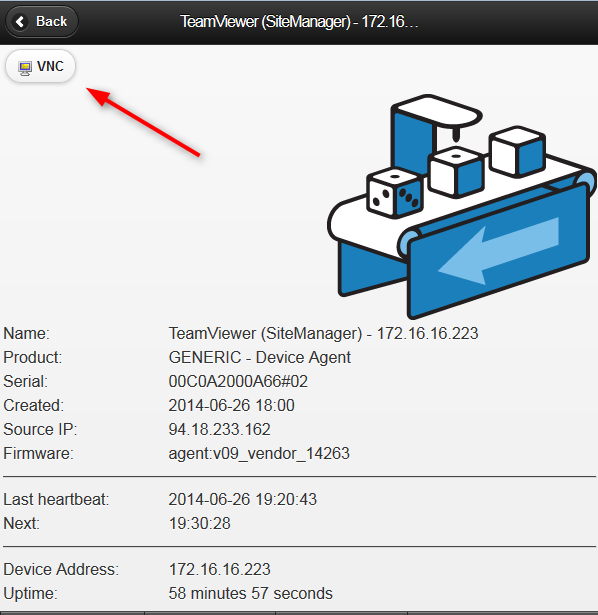Select product value 'GENERIC - Device Agent'

pyautogui.click(x=260, y=357)
